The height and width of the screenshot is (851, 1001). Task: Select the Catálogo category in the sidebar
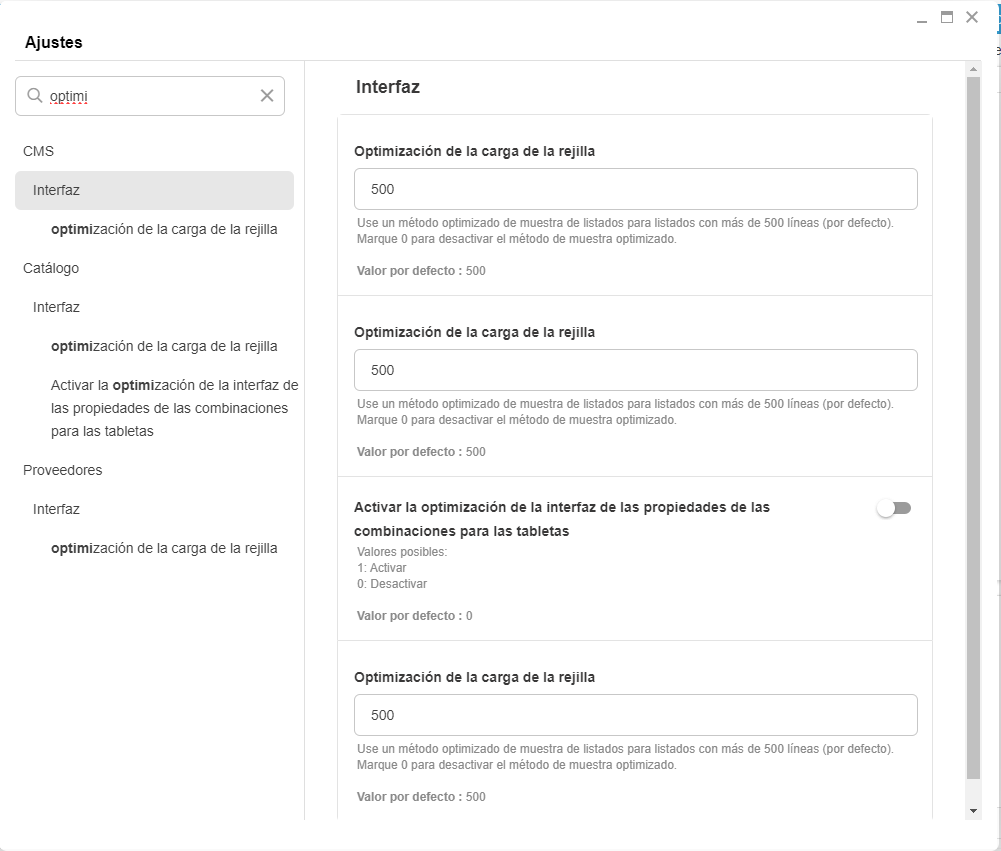(51, 268)
